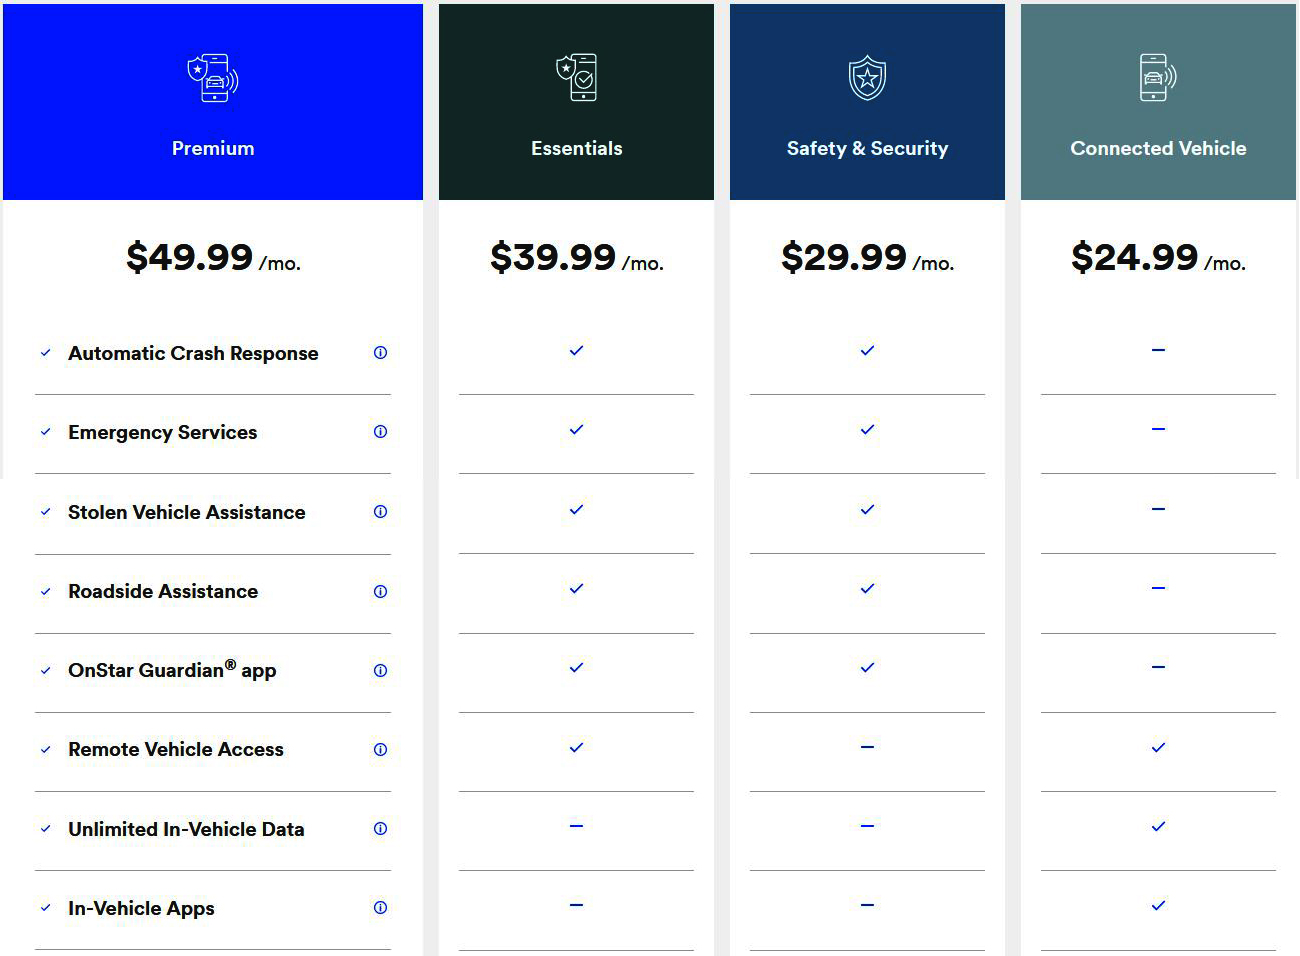Show info for In-Vehicle Apps

tap(380, 908)
